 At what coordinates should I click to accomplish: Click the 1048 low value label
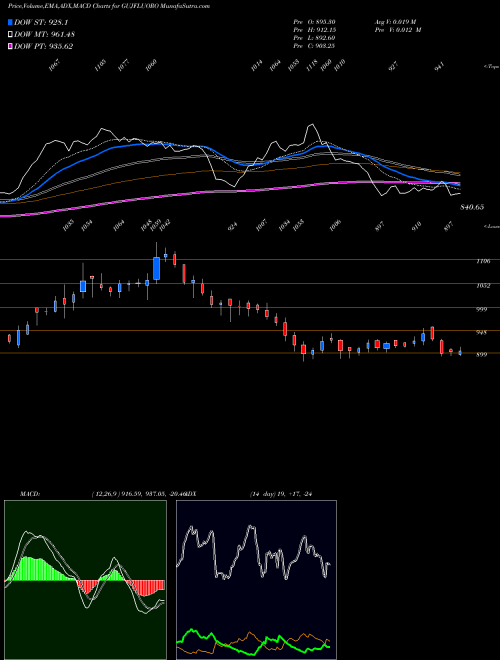coord(147,225)
